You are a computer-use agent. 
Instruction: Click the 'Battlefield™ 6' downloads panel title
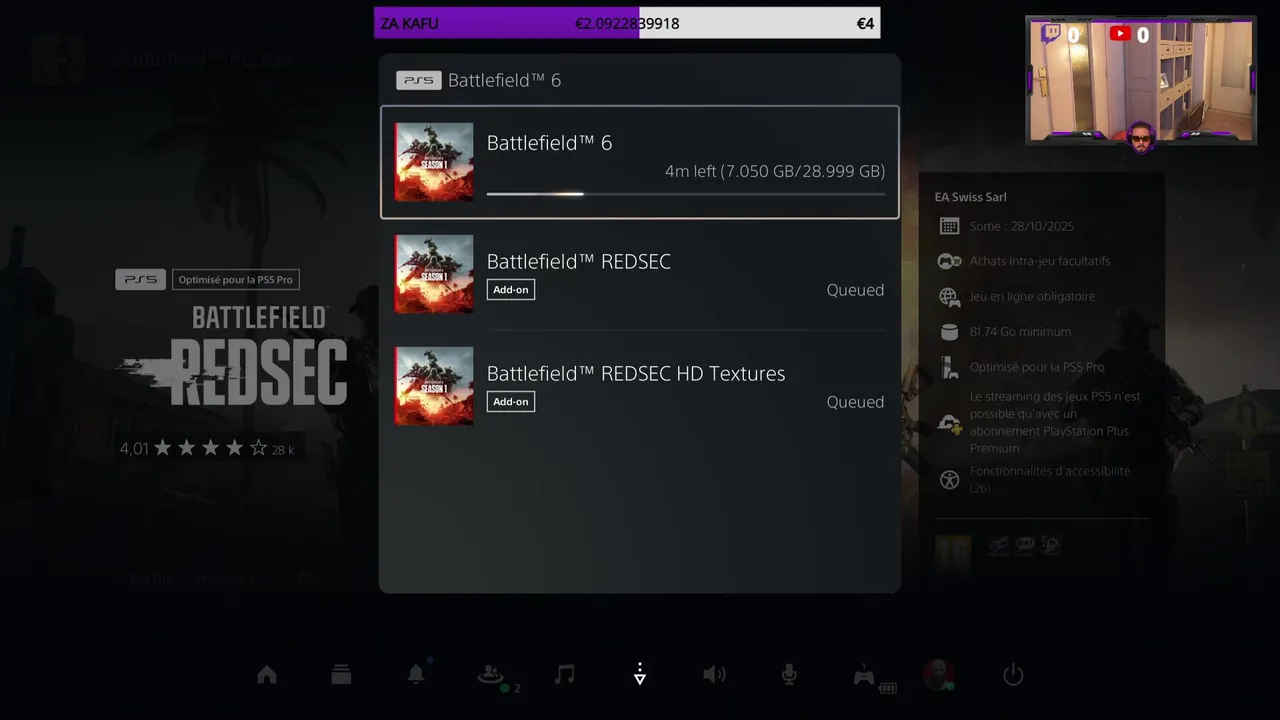pos(504,80)
